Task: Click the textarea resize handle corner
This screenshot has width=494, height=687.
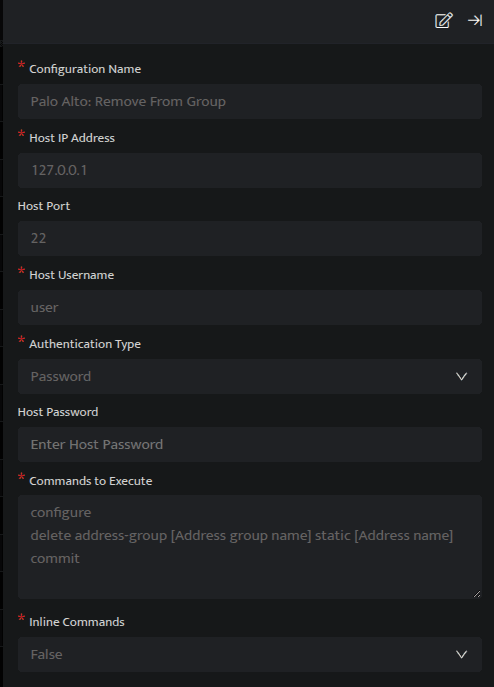Action: [477, 594]
